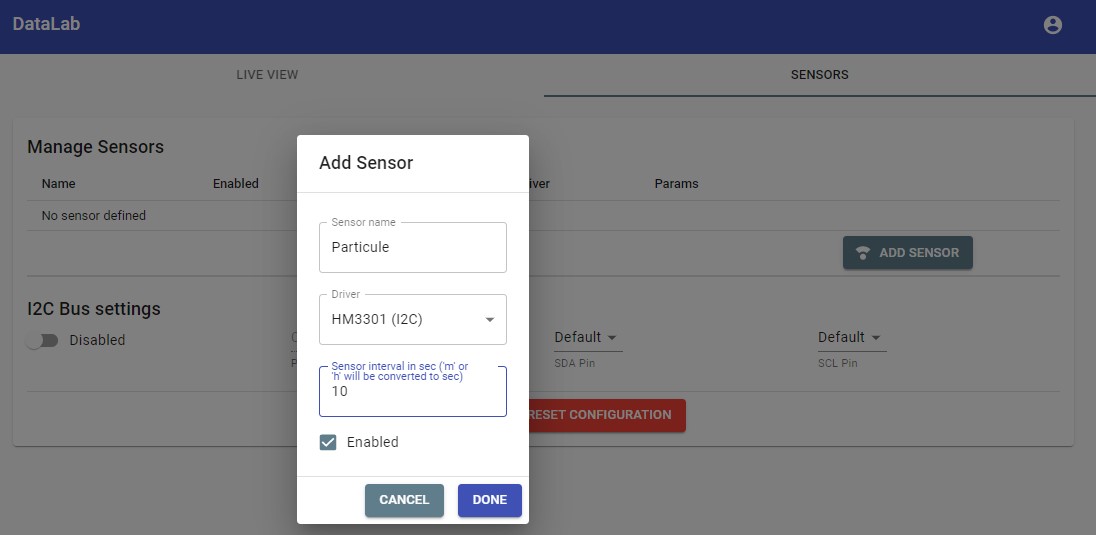Expand the SCL Pin dropdown
This screenshot has height=535, width=1096.
click(851, 338)
